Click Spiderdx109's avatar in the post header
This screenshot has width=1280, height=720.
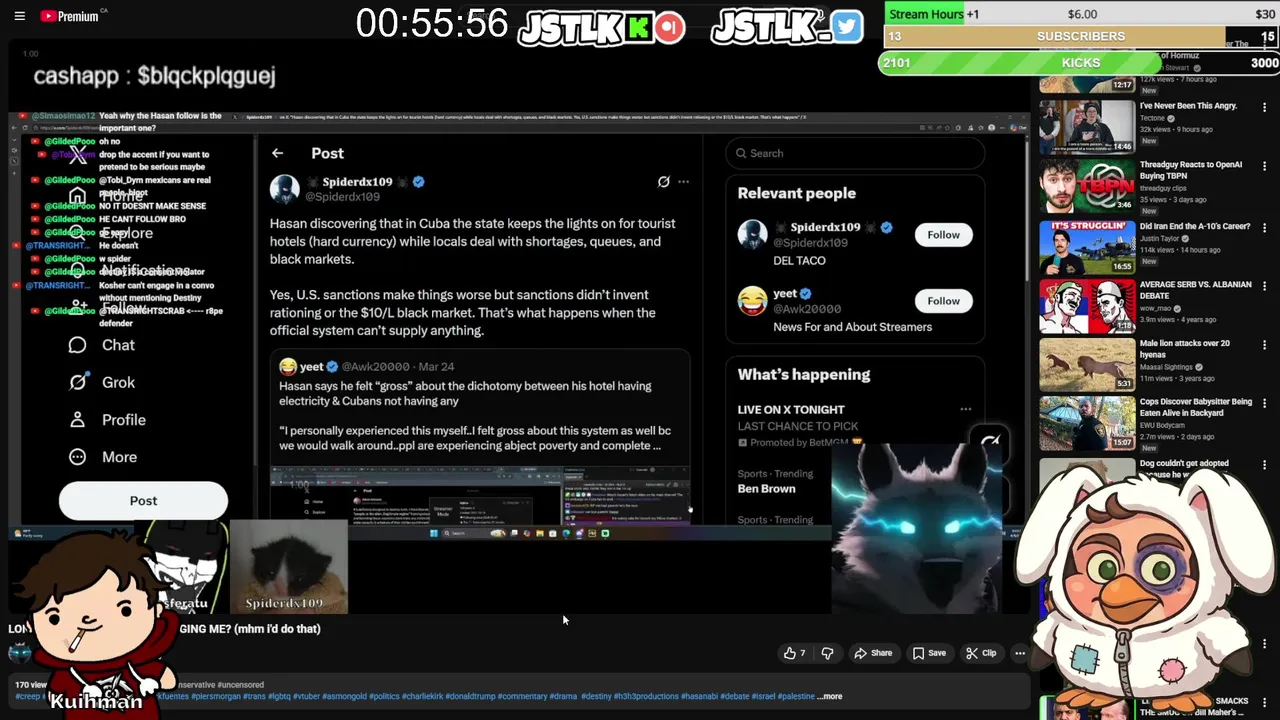click(x=285, y=189)
